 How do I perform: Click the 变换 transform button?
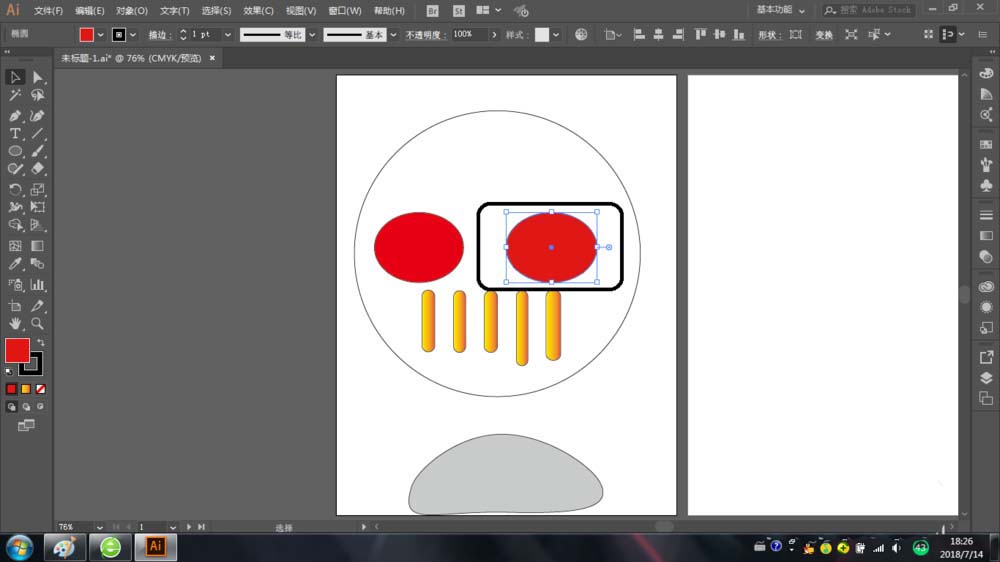coord(824,34)
